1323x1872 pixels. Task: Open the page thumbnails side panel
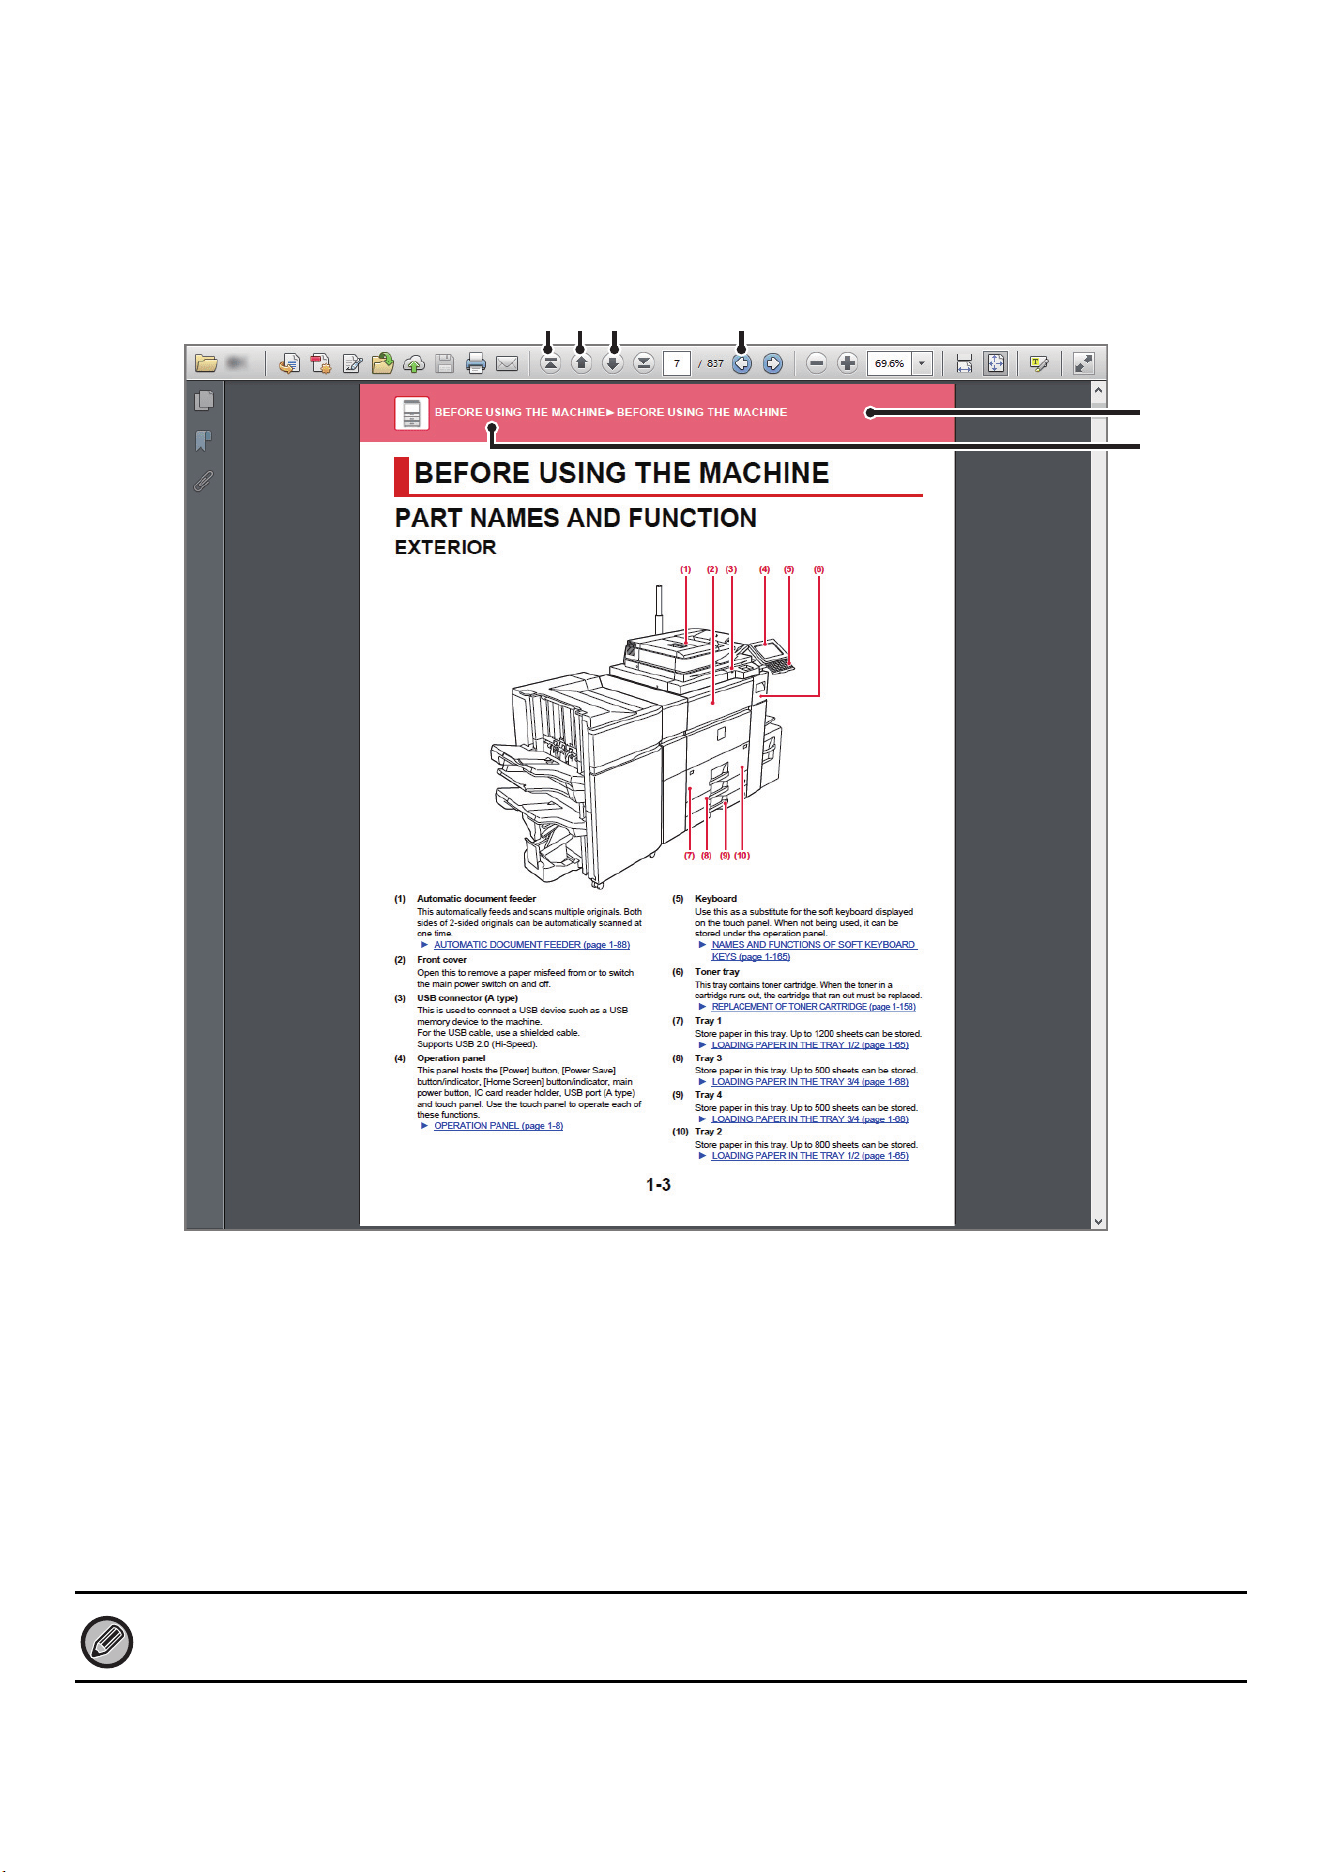(x=204, y=401)
